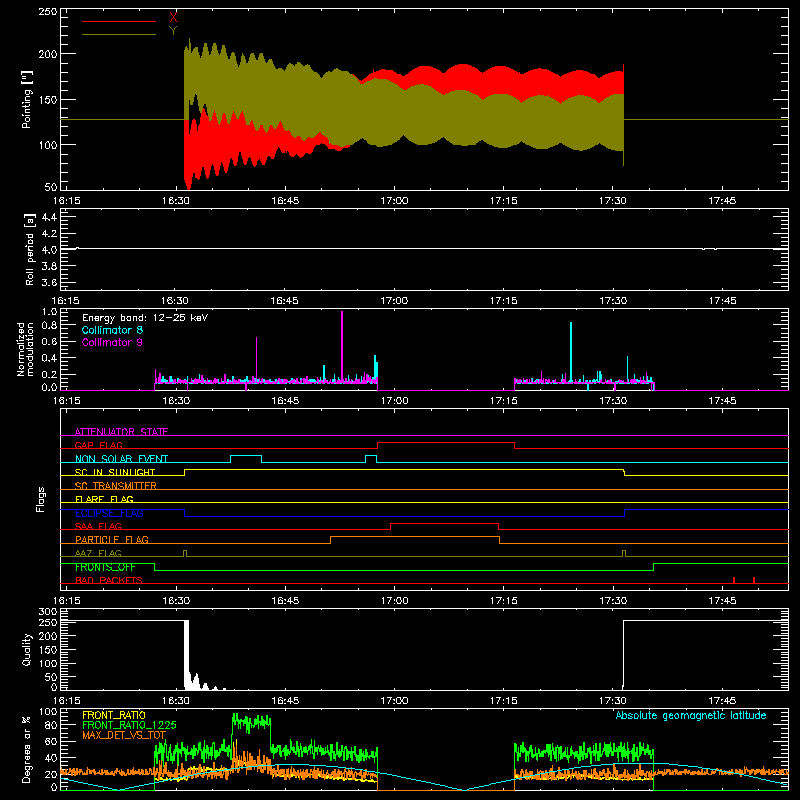The image size is (800, 800).
Task: Click the FLARE_FLAG label
Action: [104, 499]
